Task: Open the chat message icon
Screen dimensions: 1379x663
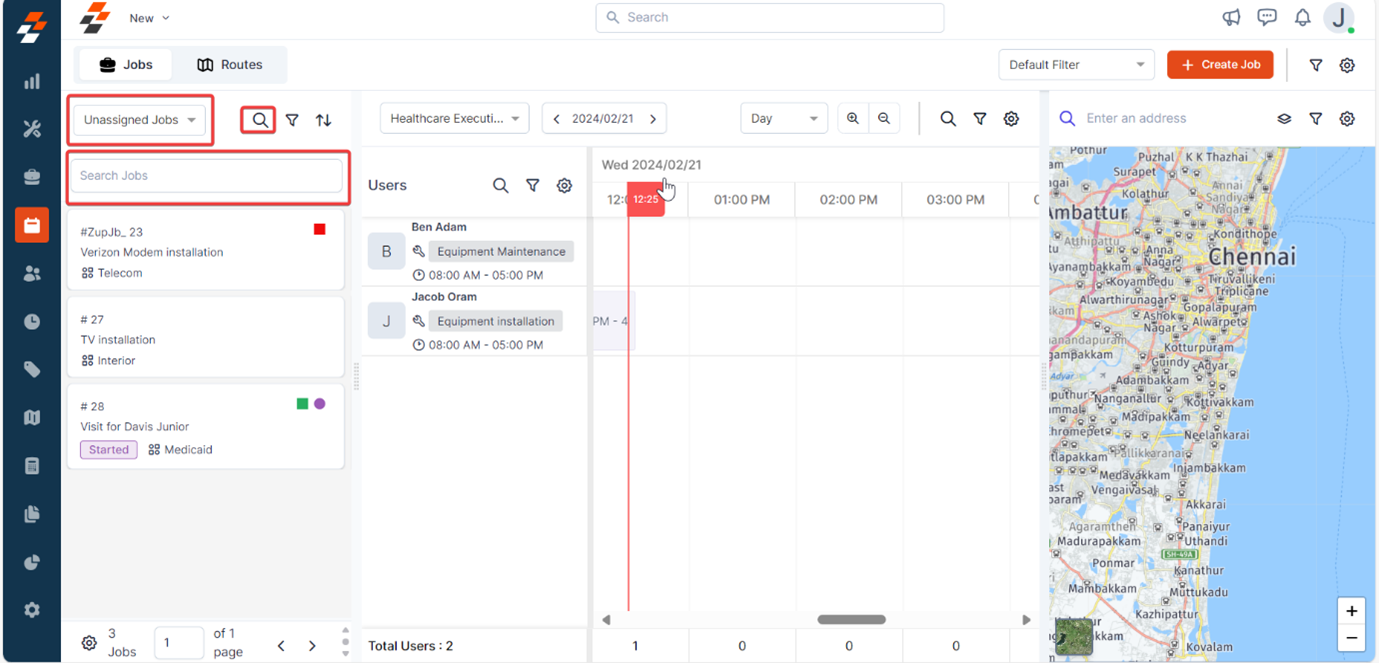Action: click(1267, 17)
